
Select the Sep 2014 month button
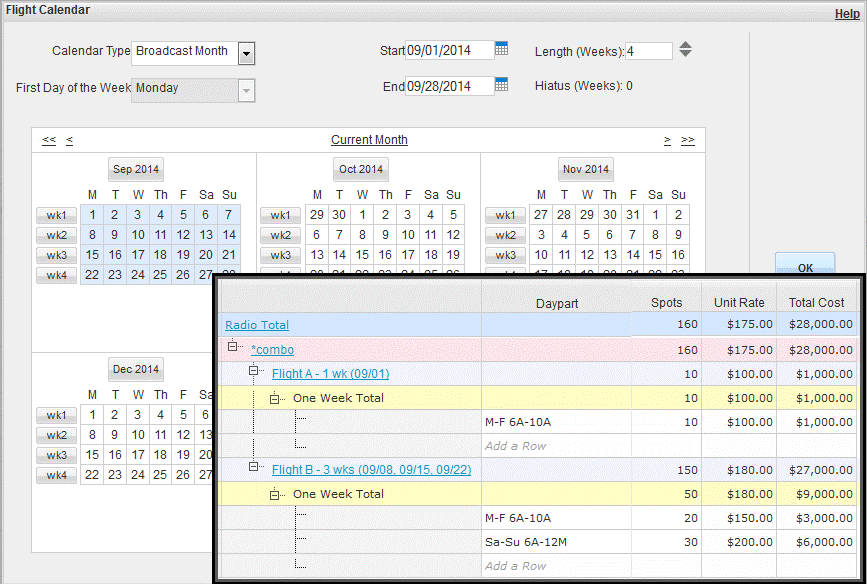click(135, 170)
